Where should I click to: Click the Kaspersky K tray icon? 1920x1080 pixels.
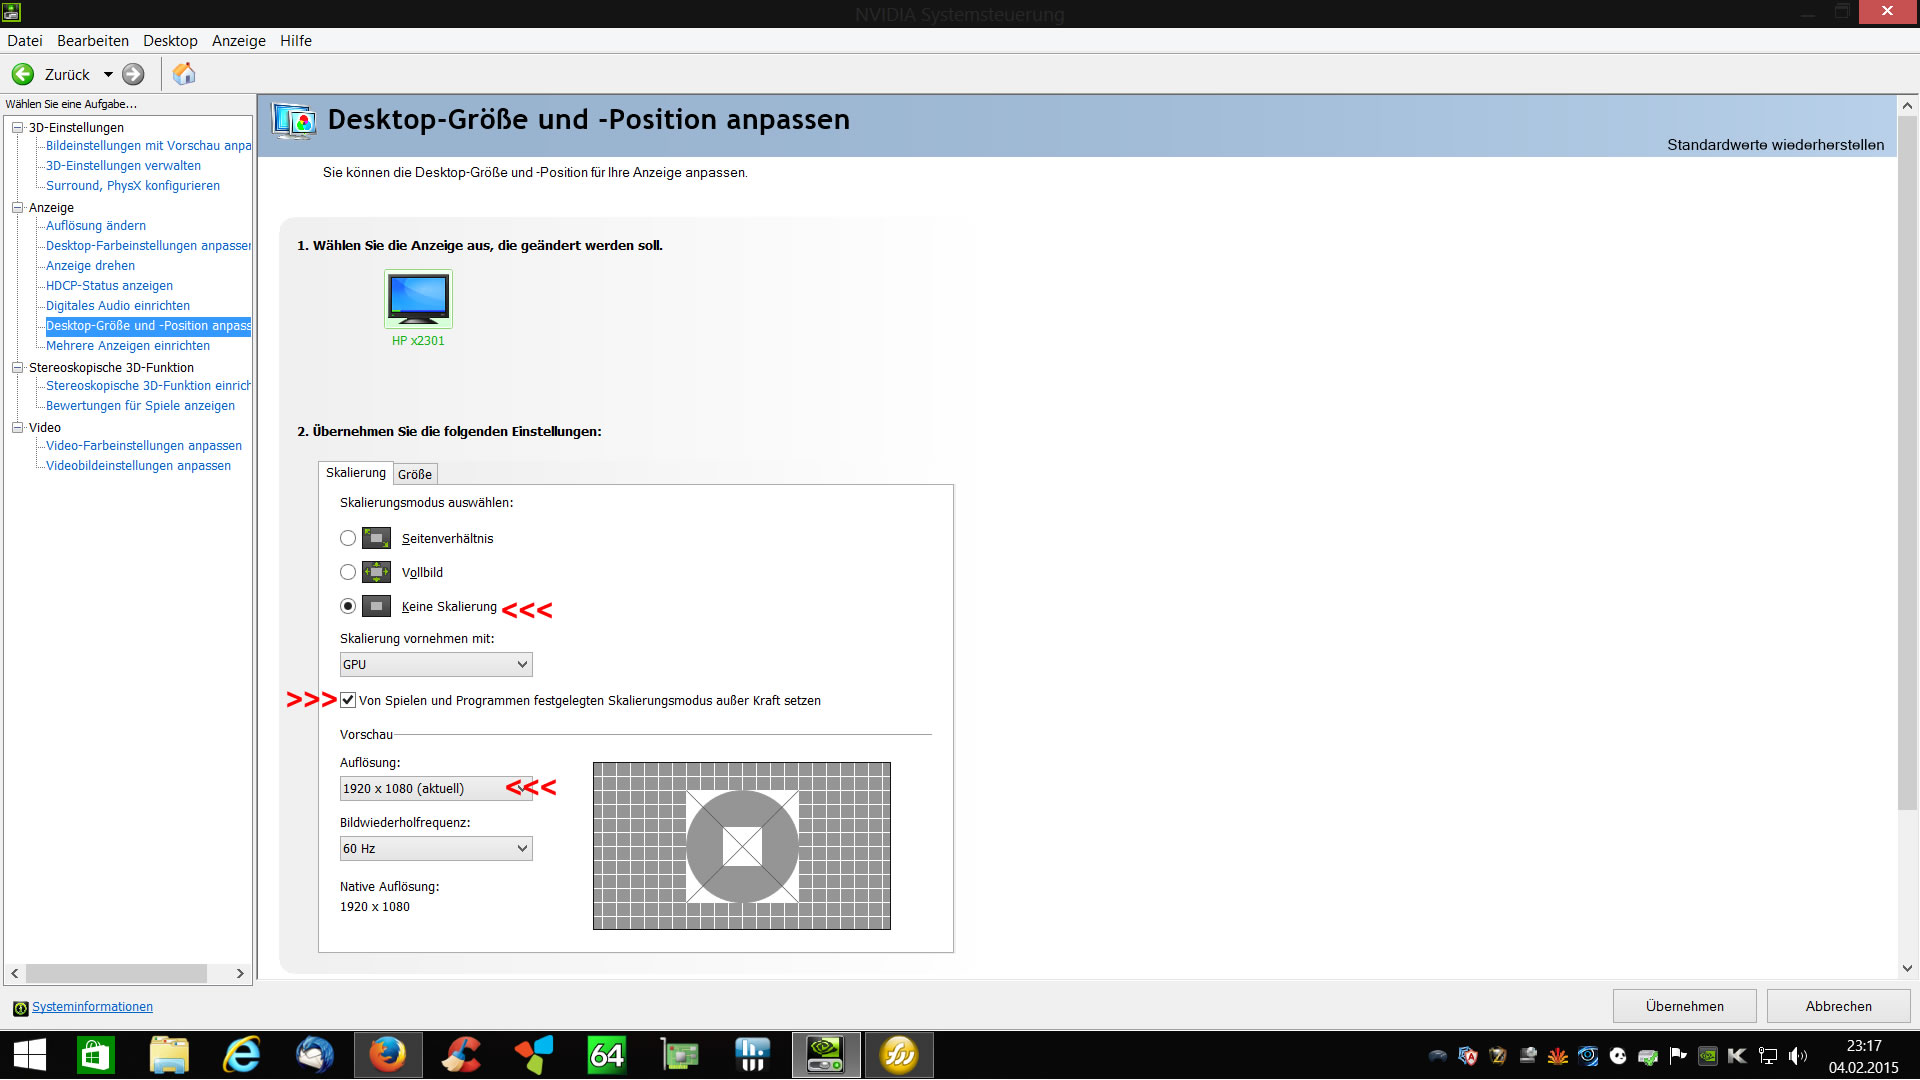(x=1738, y=1056)
